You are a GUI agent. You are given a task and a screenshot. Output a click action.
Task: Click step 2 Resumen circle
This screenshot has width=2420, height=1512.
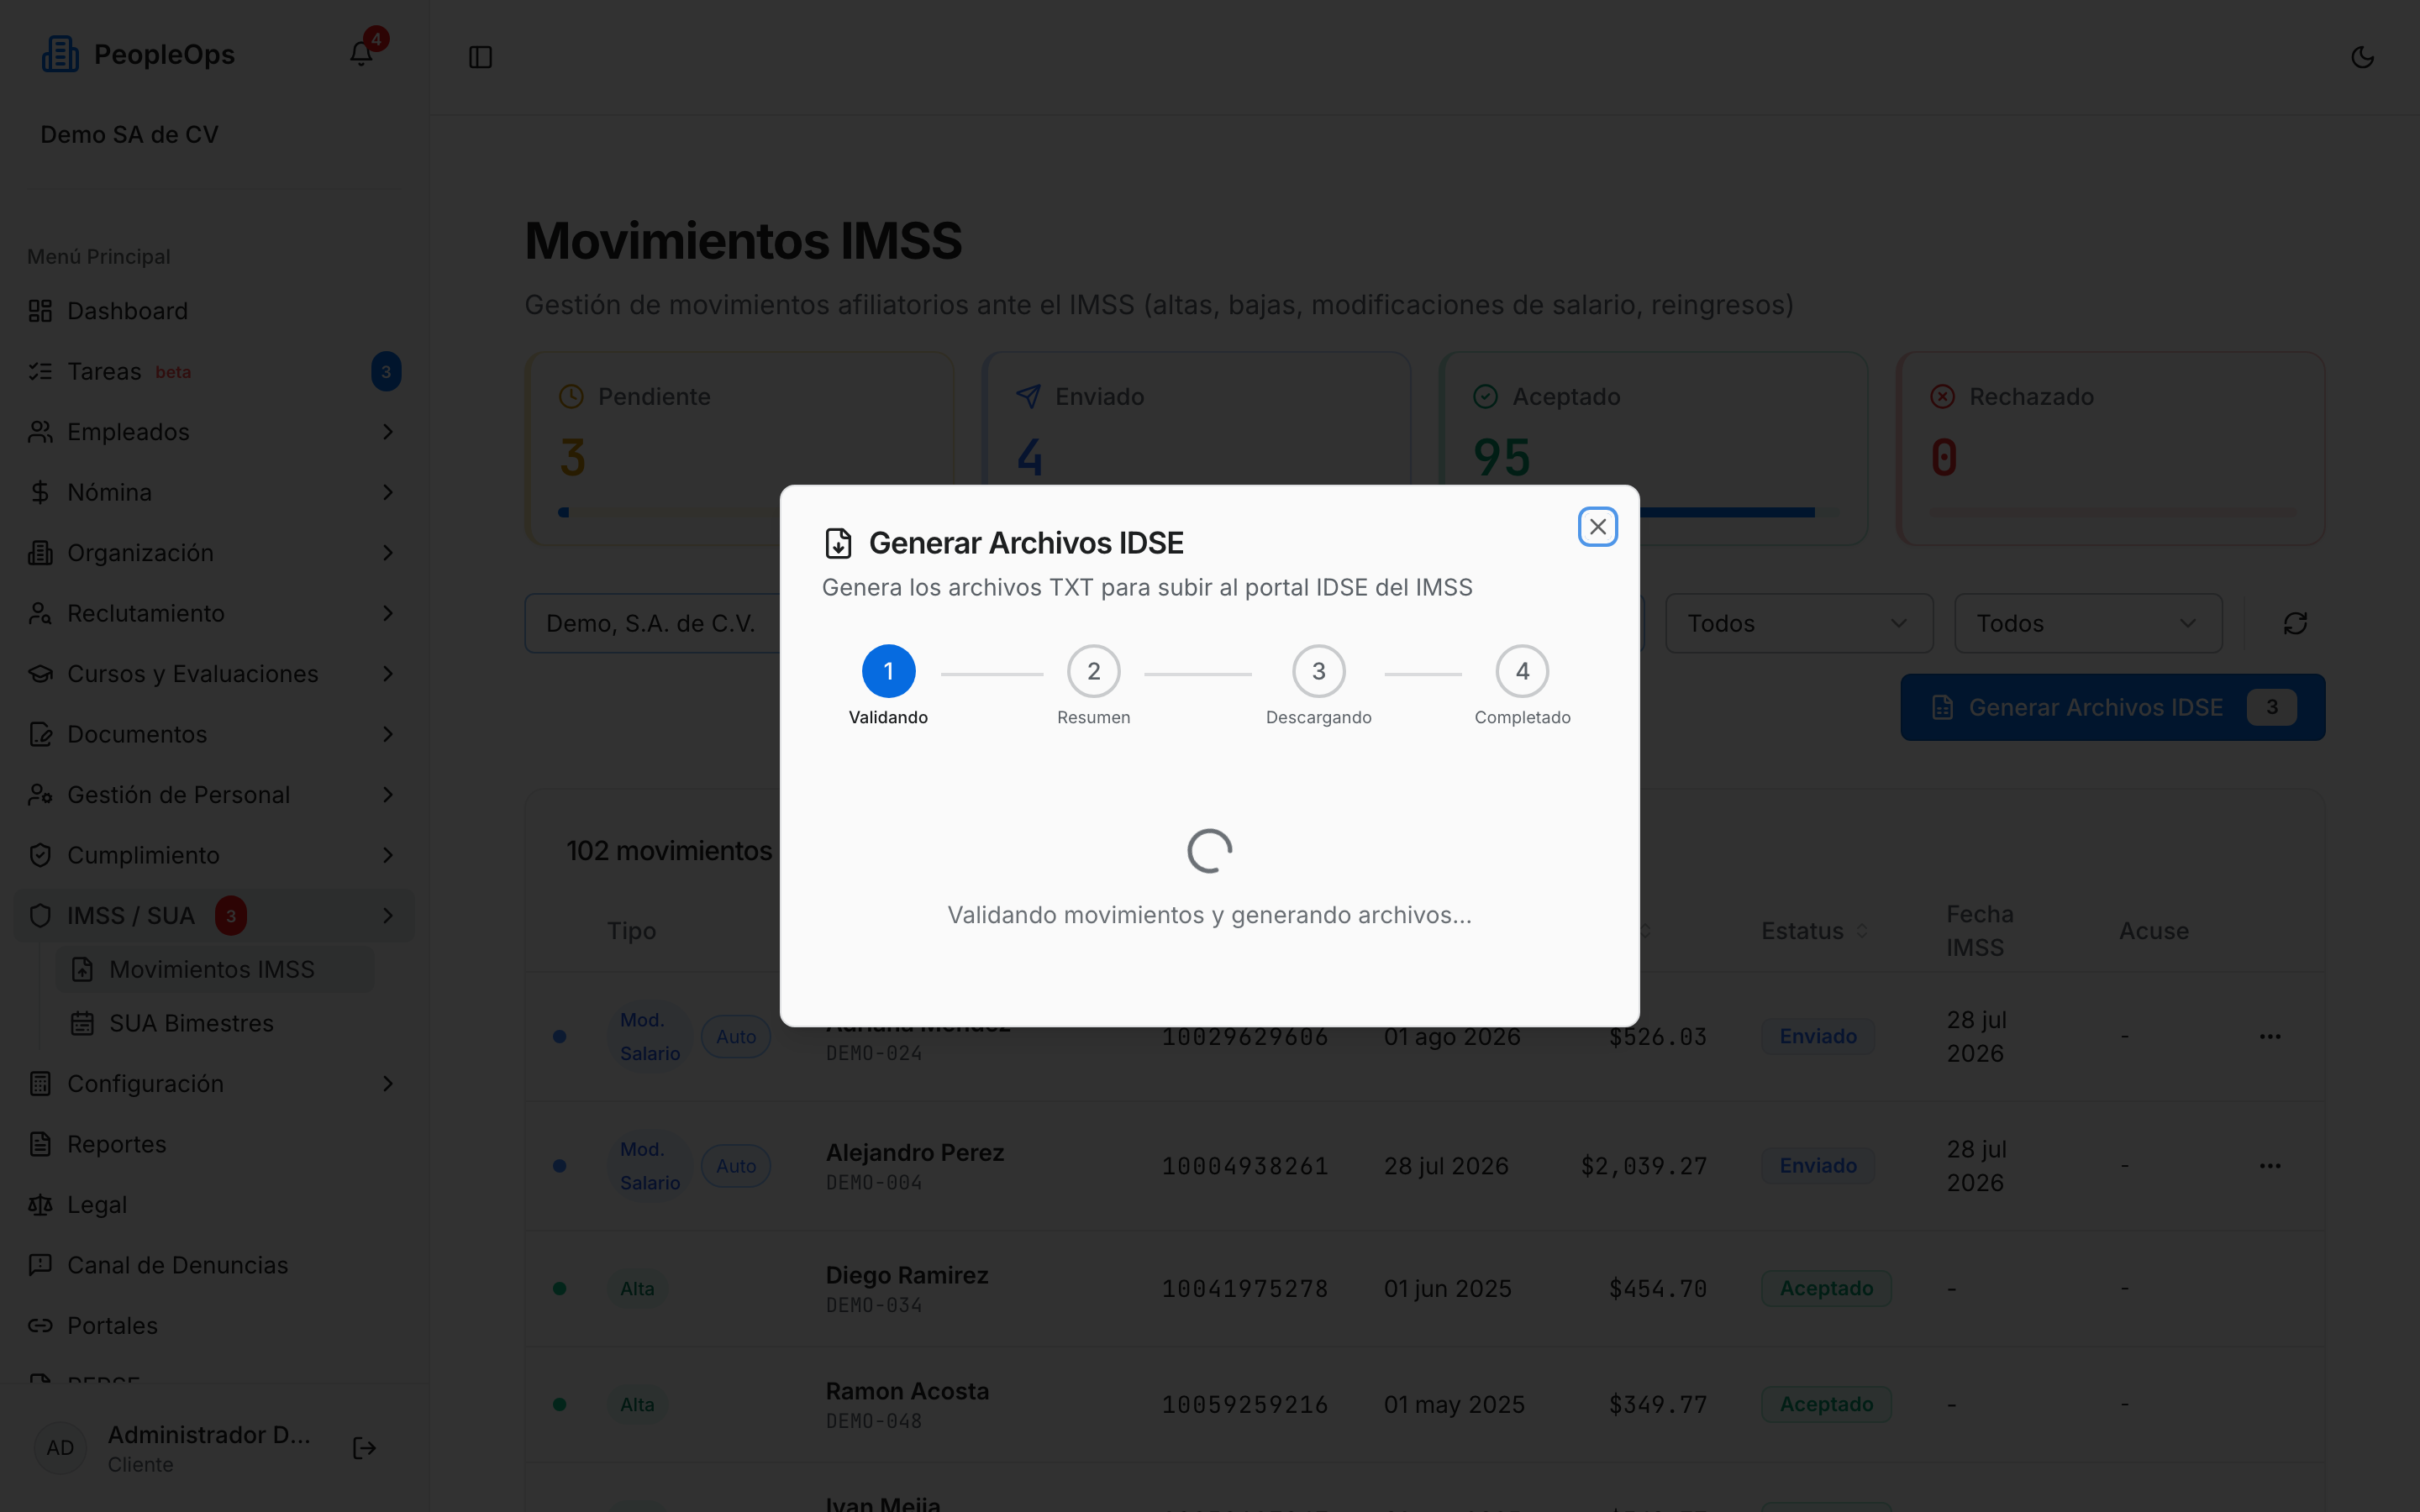[1093, 671]
